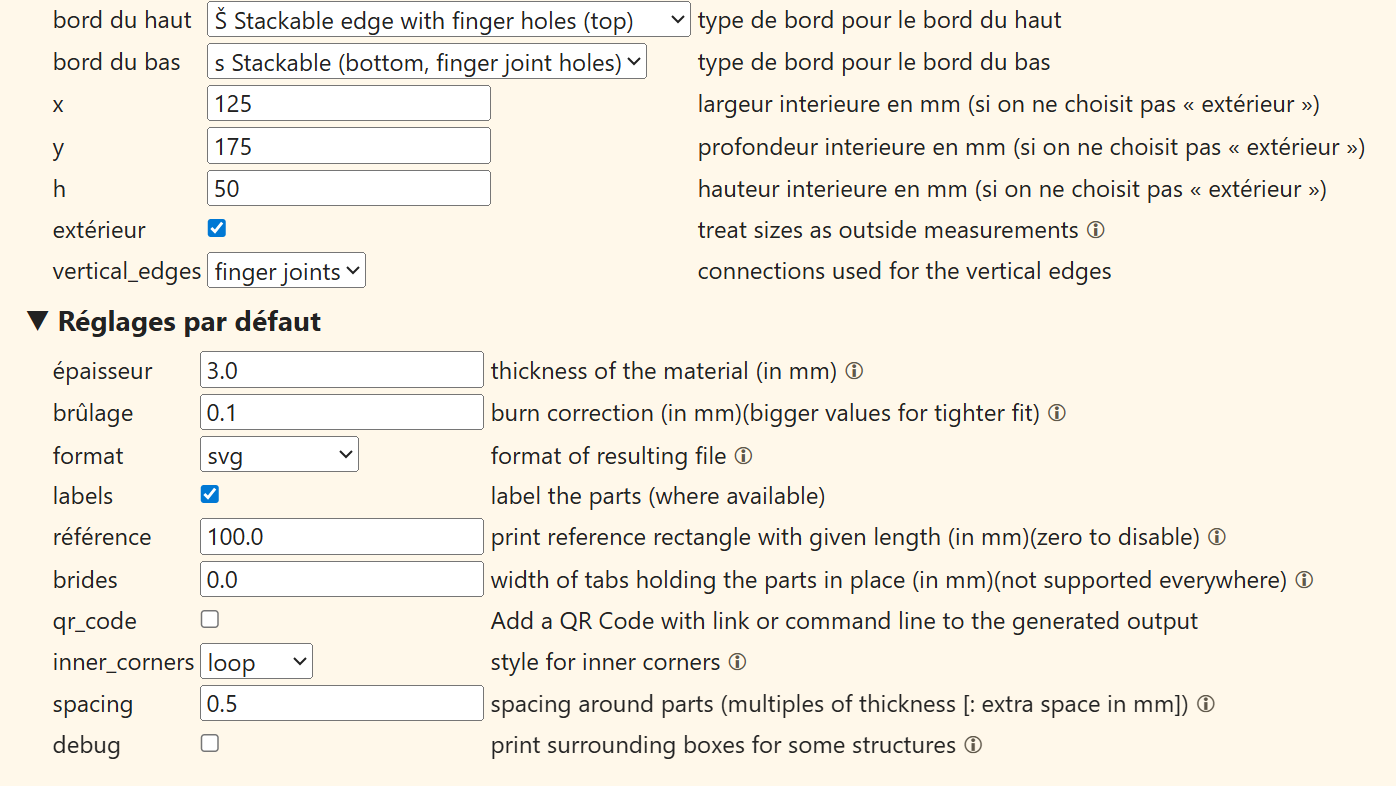Click info icon after tabs width description
1396x786 pixels.
tap(1304, 580)
